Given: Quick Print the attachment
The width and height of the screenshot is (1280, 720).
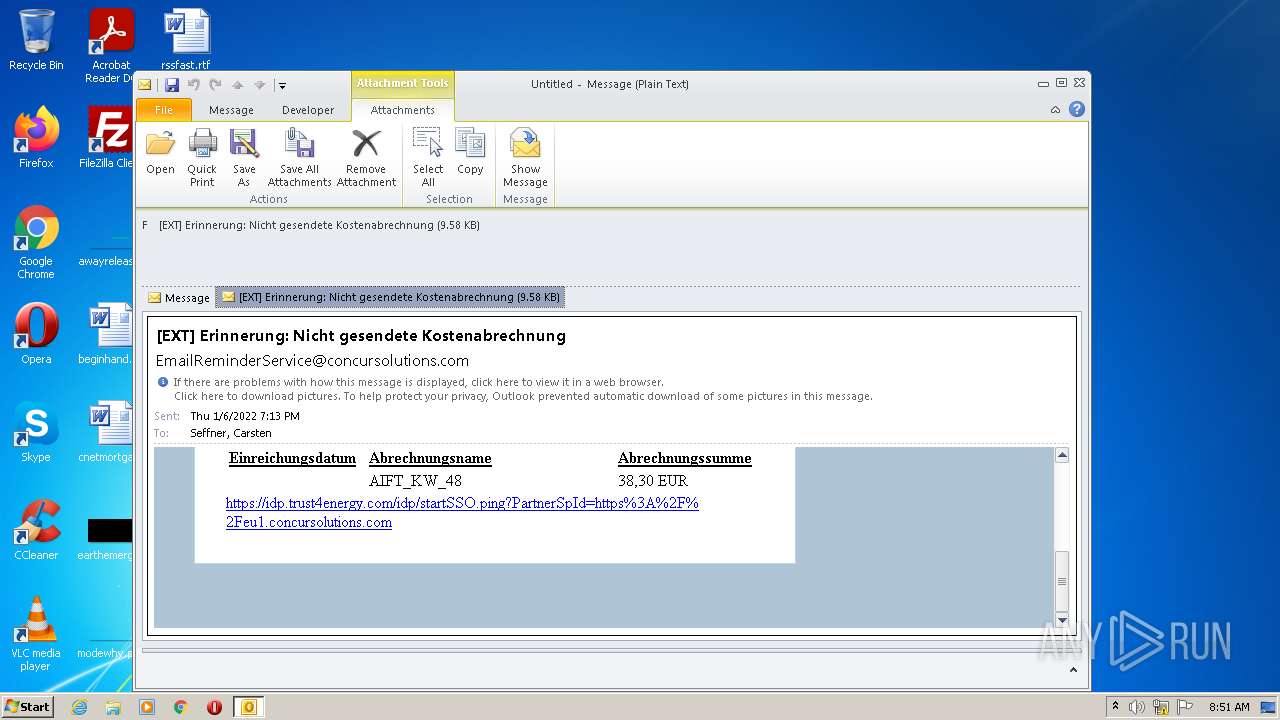Looking at the screenshot, I should [202, 158].
